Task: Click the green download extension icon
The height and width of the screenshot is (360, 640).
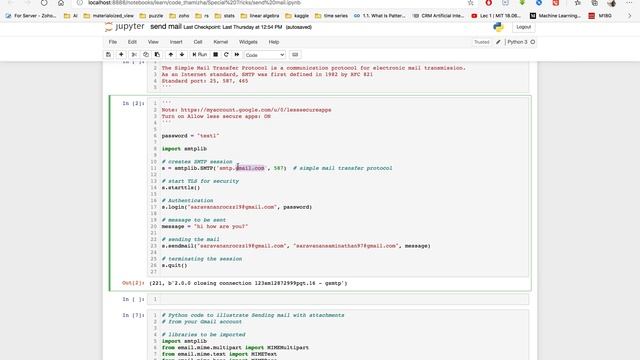Action: [x=522, y=3]
